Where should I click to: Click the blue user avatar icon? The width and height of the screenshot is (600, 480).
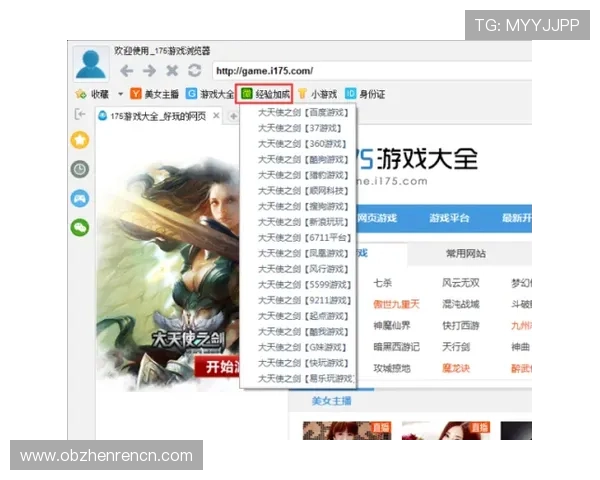pyautogui.click(x=91, y=64)
